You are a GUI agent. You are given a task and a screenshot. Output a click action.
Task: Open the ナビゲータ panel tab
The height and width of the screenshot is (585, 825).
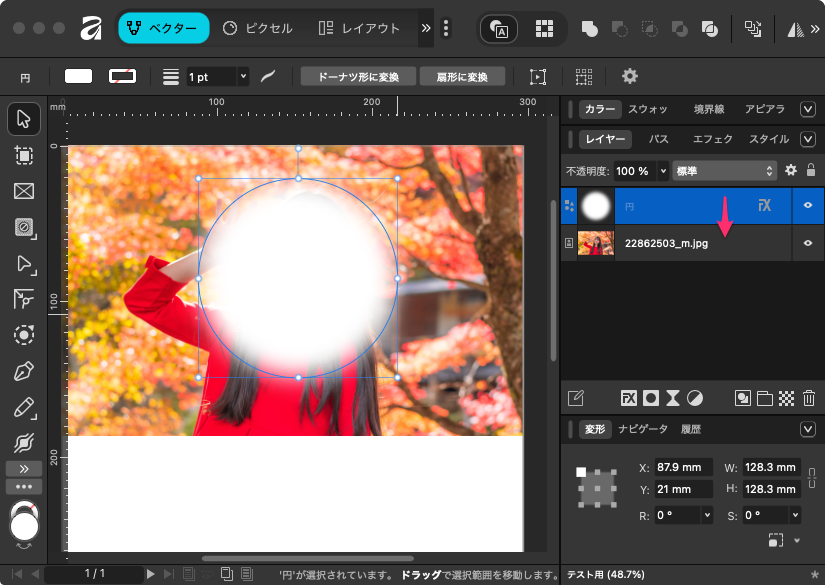[642, 429]
